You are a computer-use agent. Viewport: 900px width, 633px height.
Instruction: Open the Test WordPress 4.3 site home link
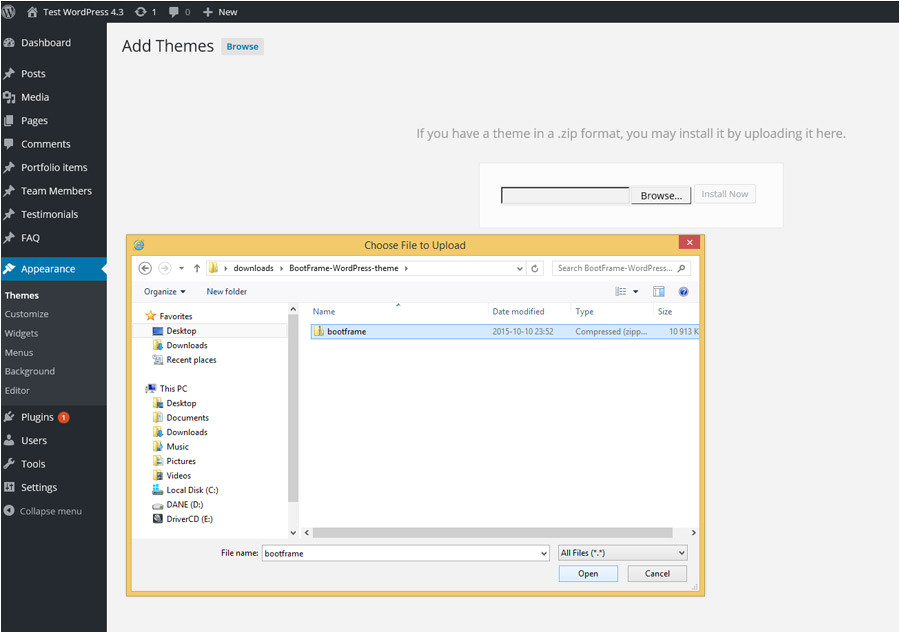click(x=75, y=11)
